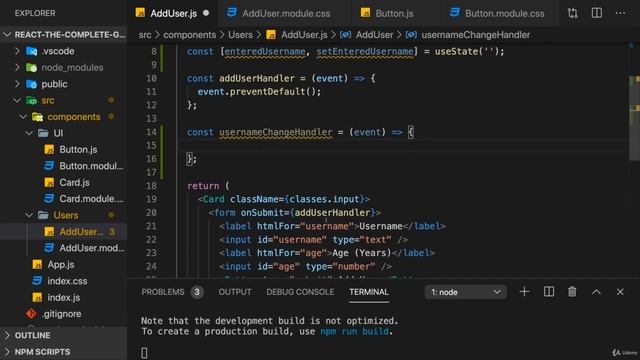Open the PROBLEMS panel tab
Image resolution: width=640 pixels, height=360 pixels.
click(163, 292)
